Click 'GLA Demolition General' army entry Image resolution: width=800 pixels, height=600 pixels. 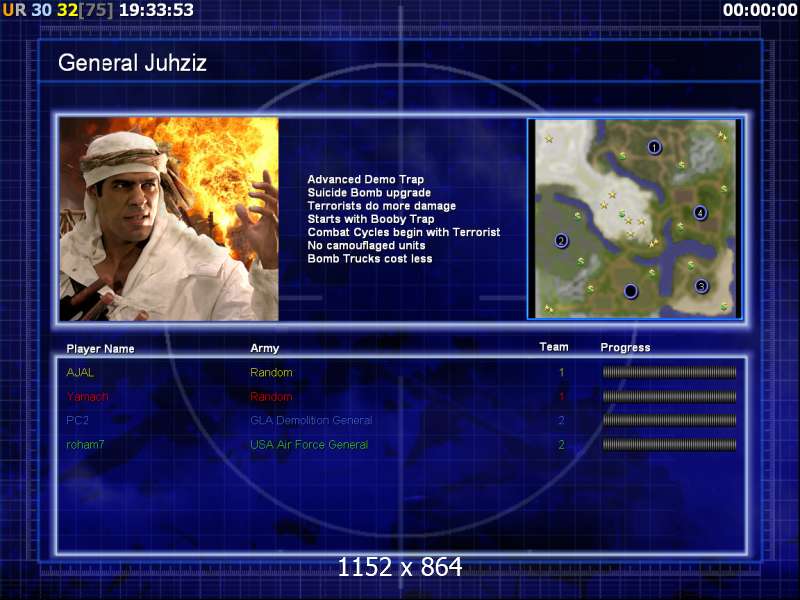coord(311,420)
